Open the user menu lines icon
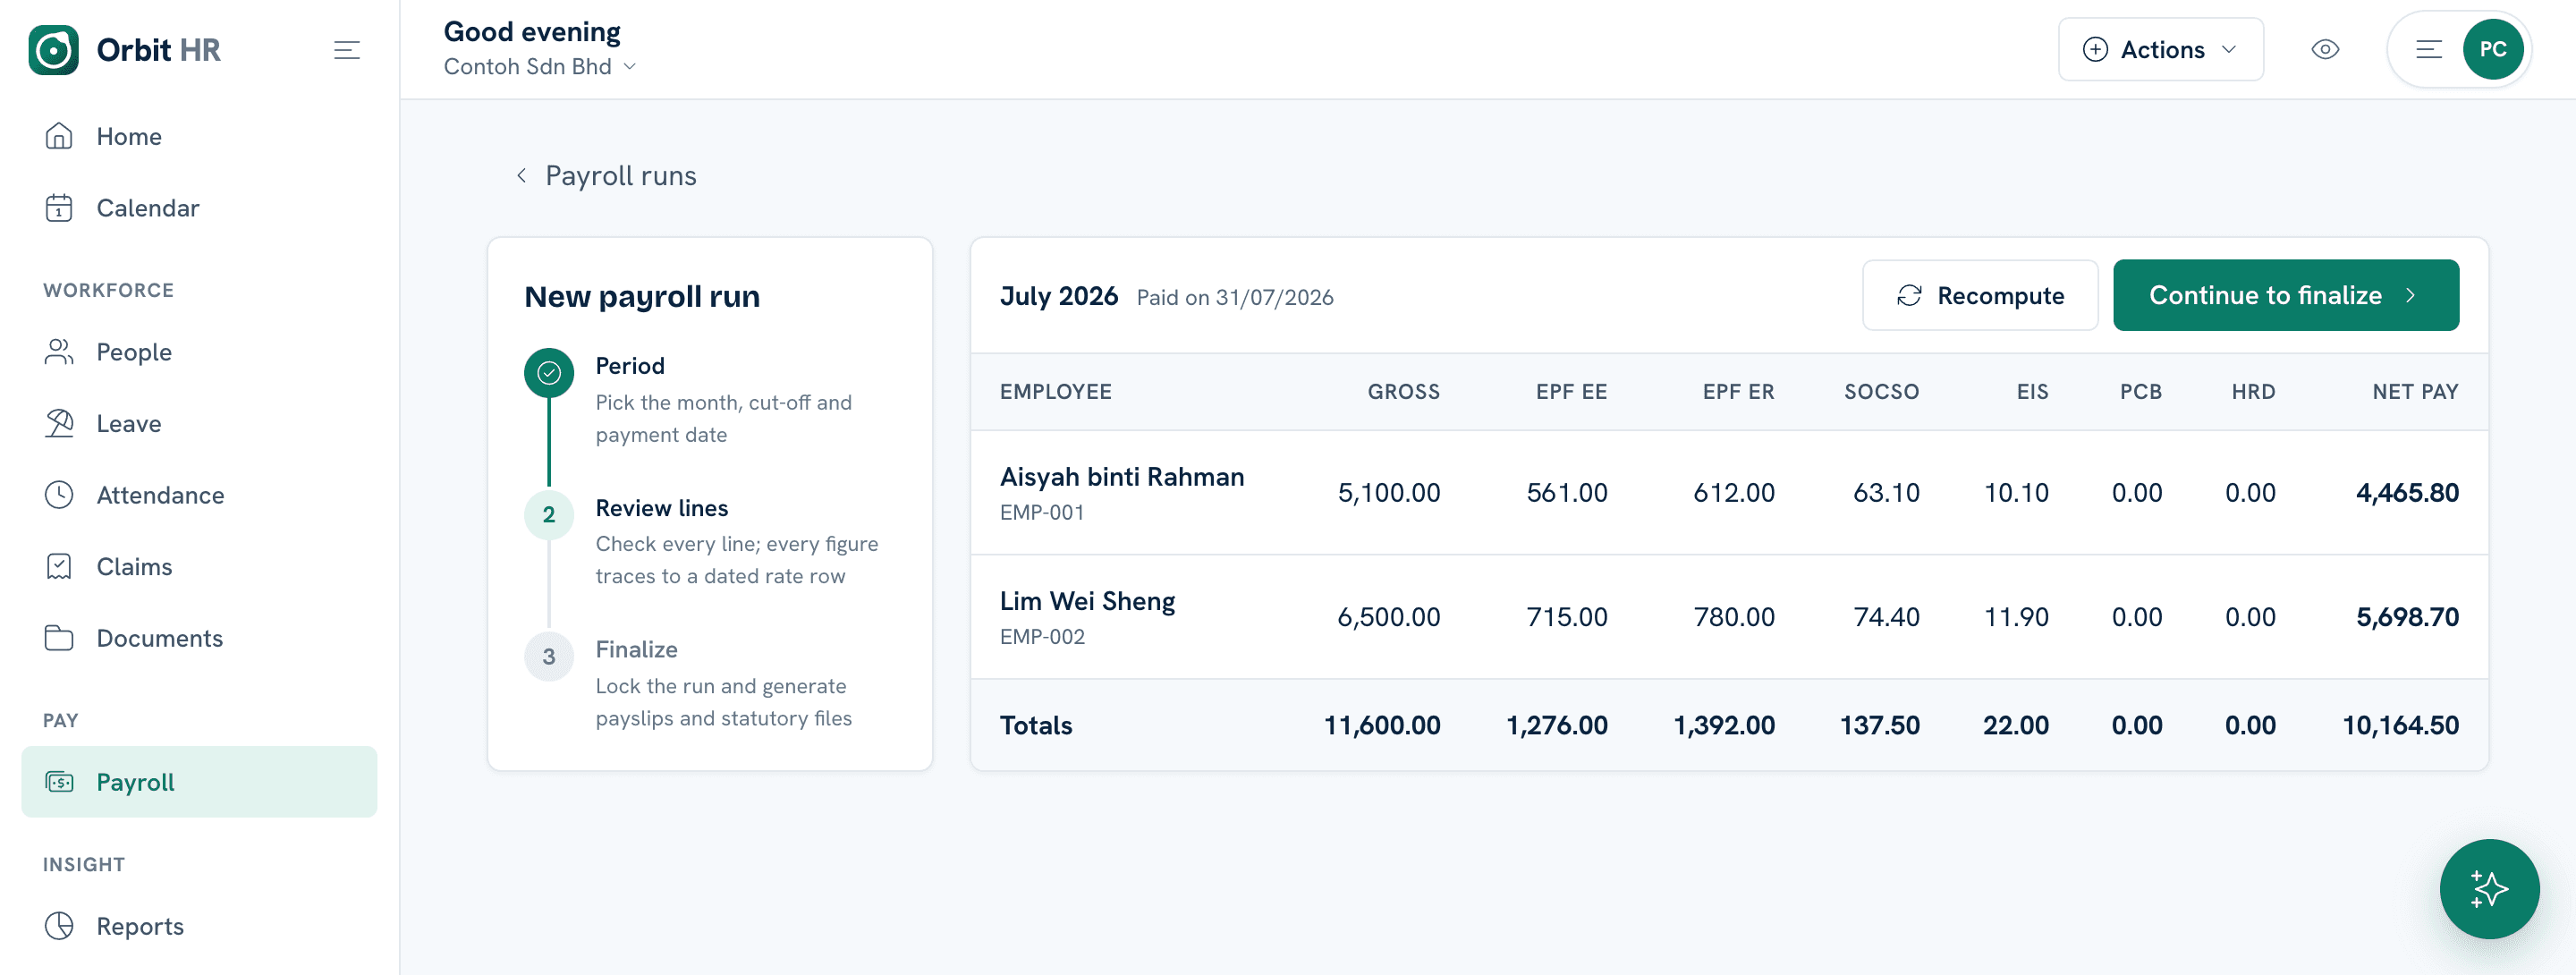 [x=2428, y=49]
